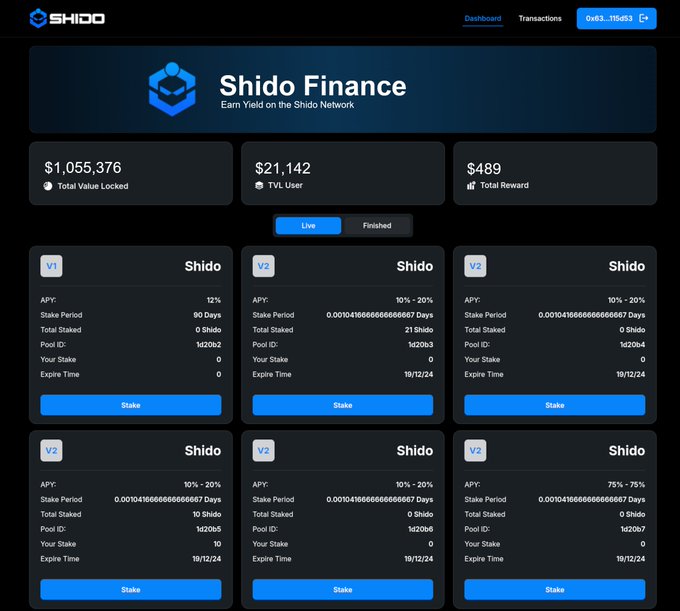The width and height of the screenshot is (680, 611).
Task: Click the Total Reward label
Action: click(504, 185)
